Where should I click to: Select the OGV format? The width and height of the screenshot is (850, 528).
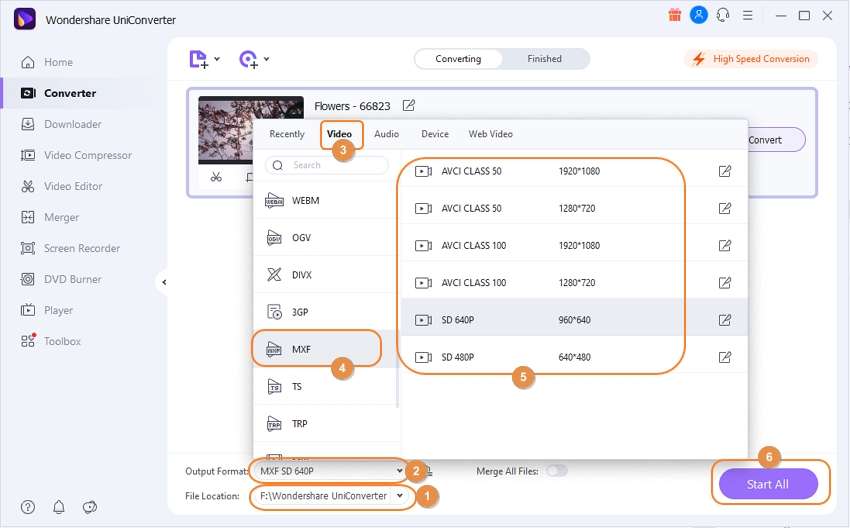click(326, 237)
